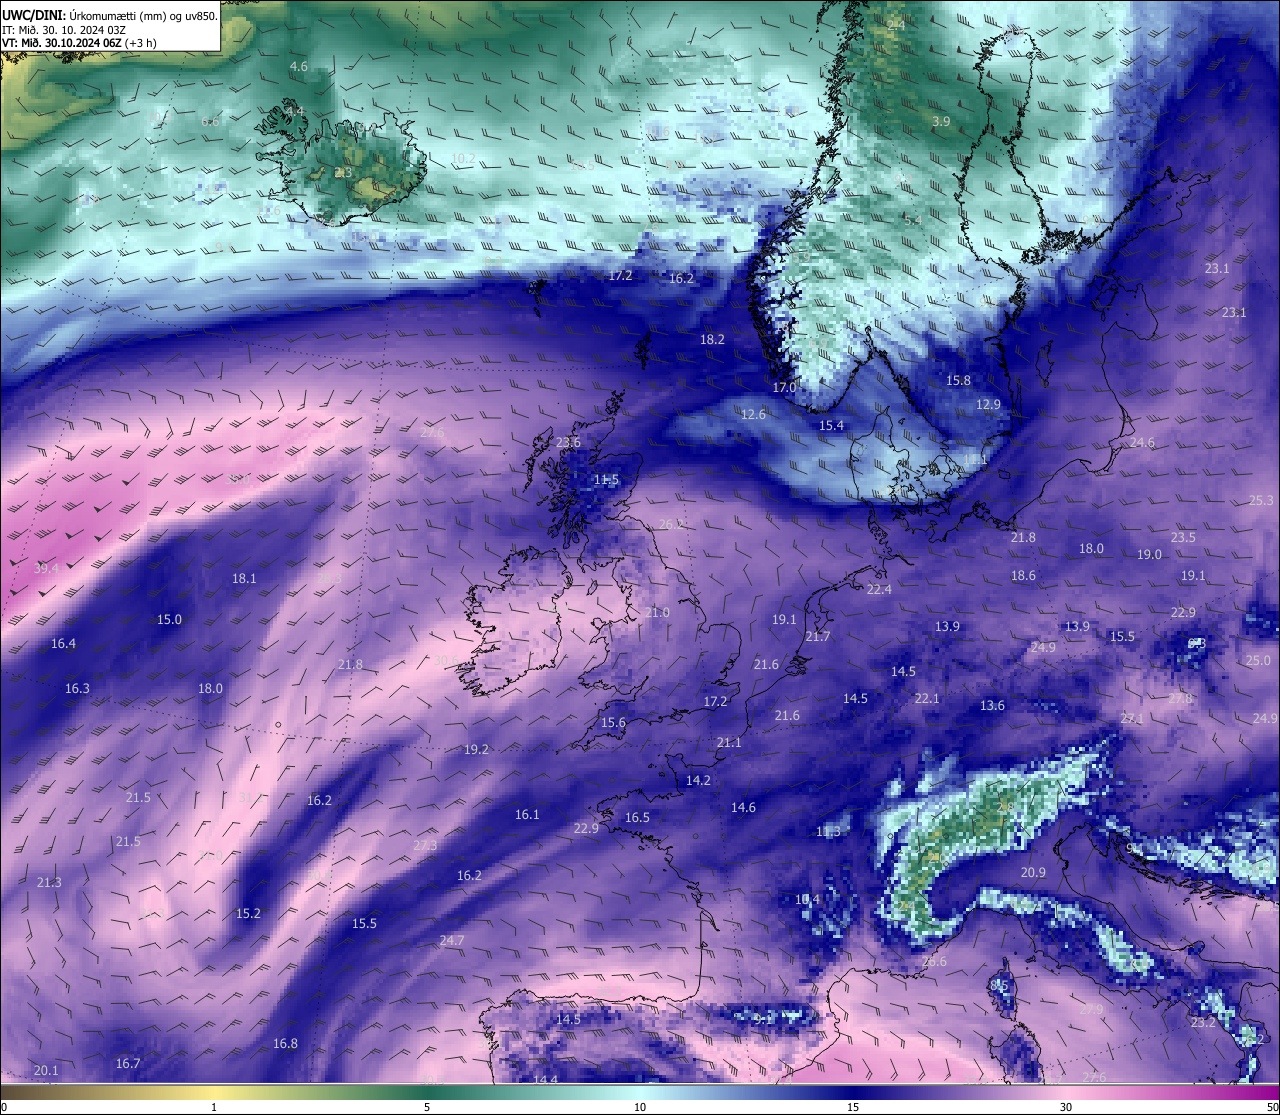The width and height of the screenshot is (1280, 1115).
Task: Click the 16.5 value label
Action: pyautogui.click(x=637, y=817)
